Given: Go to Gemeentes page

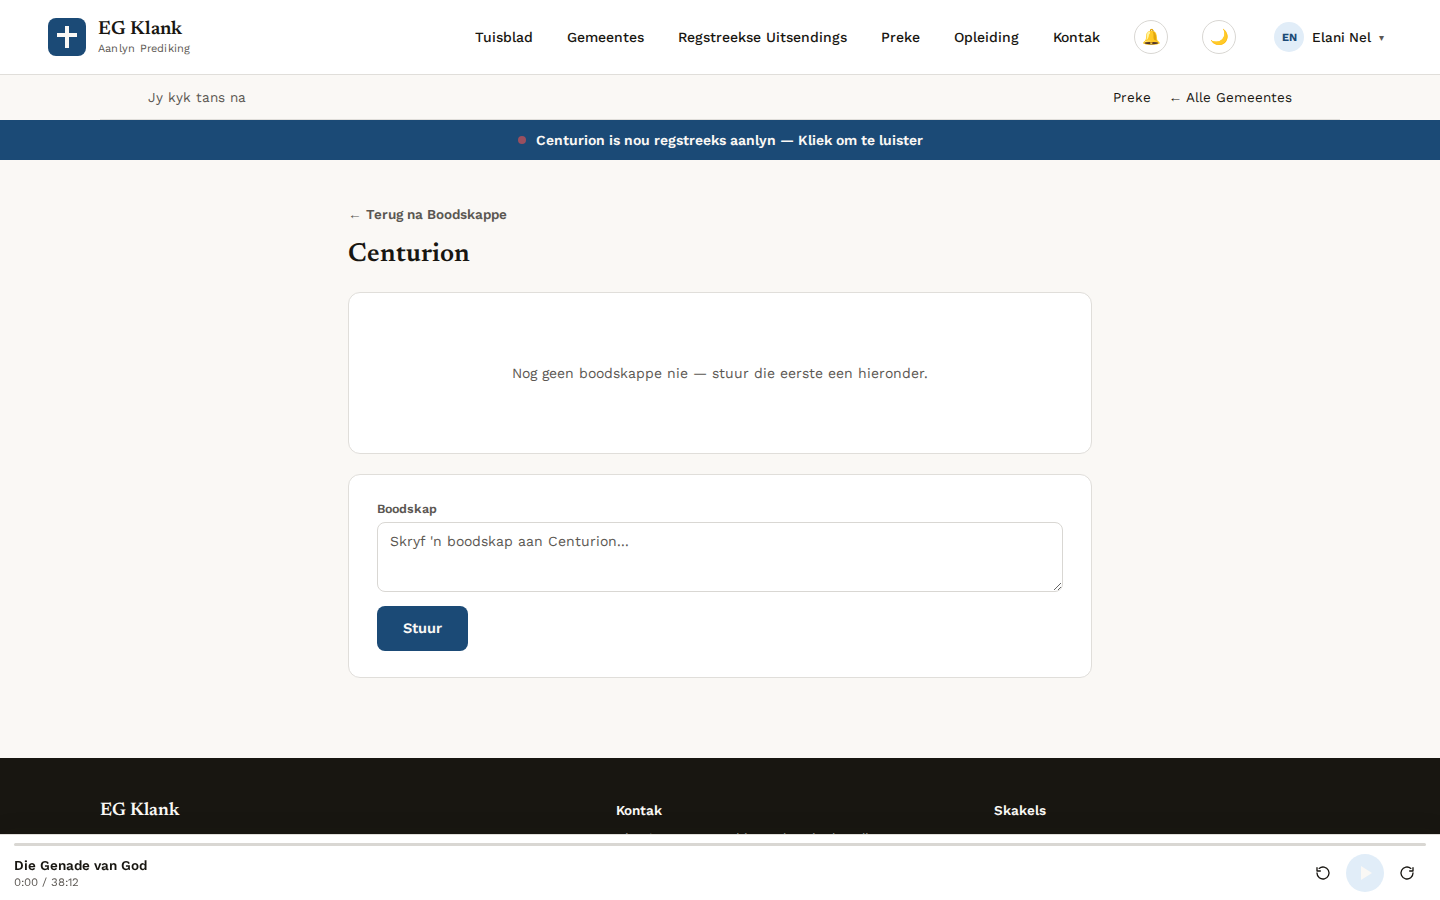Looking at the screenshot, I should click(x=605, y=37).
